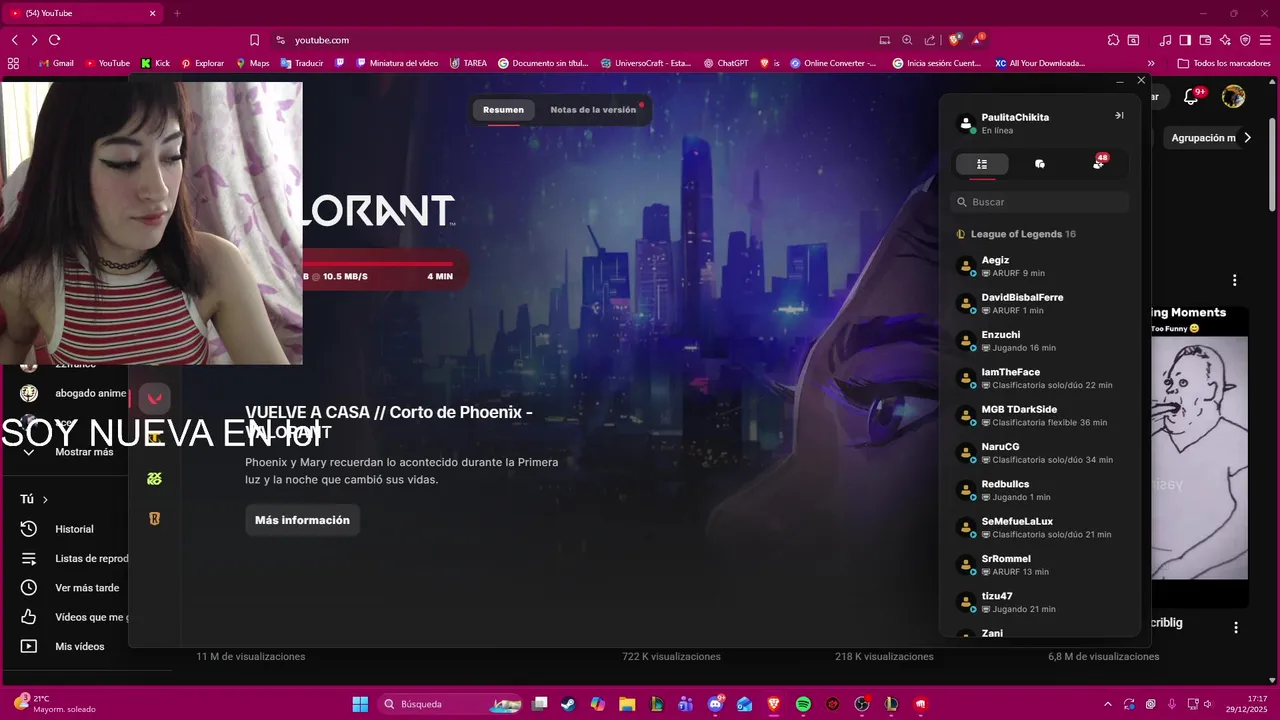Open Brave Shields lion icon
The width and height of the screenshot is (1280, 720).
[955, 40]
